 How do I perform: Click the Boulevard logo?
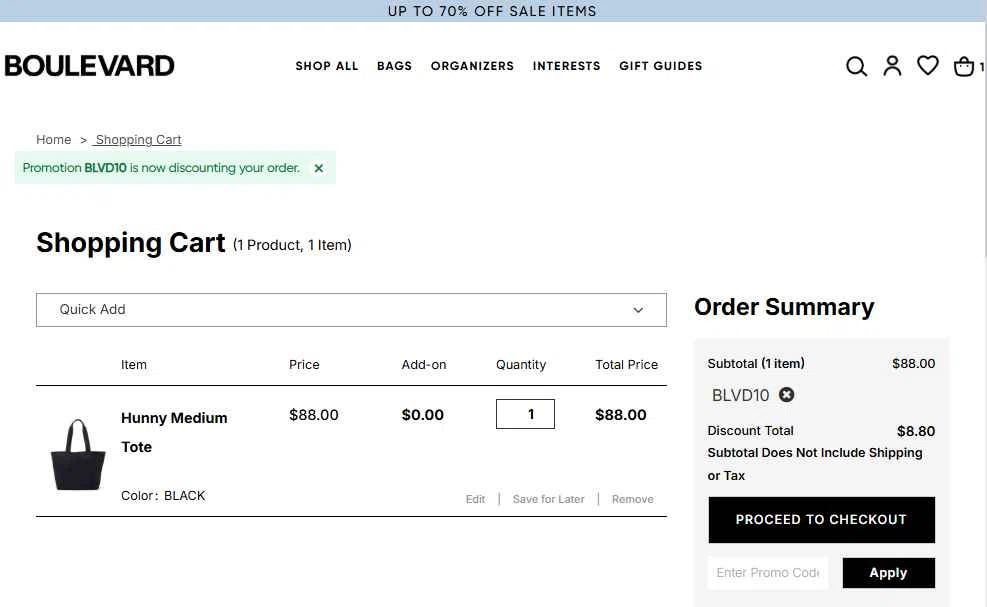[x=89, y=66]
